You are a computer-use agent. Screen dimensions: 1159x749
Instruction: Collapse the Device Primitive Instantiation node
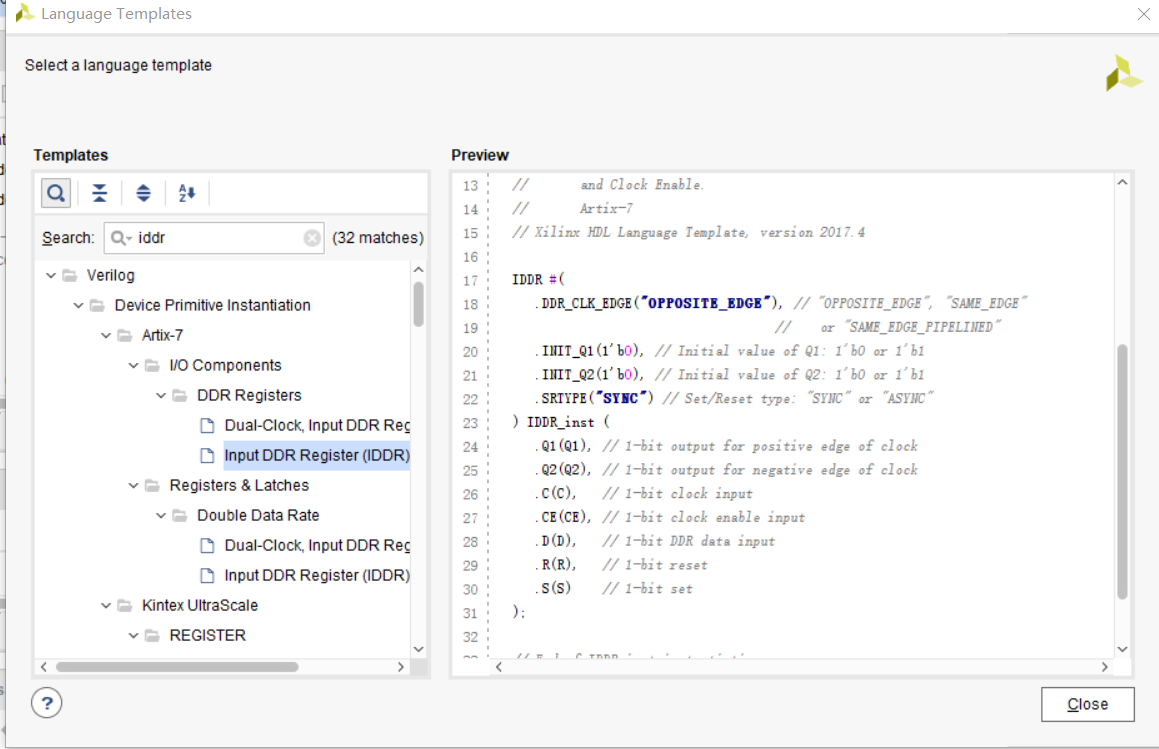coord(79,305)
